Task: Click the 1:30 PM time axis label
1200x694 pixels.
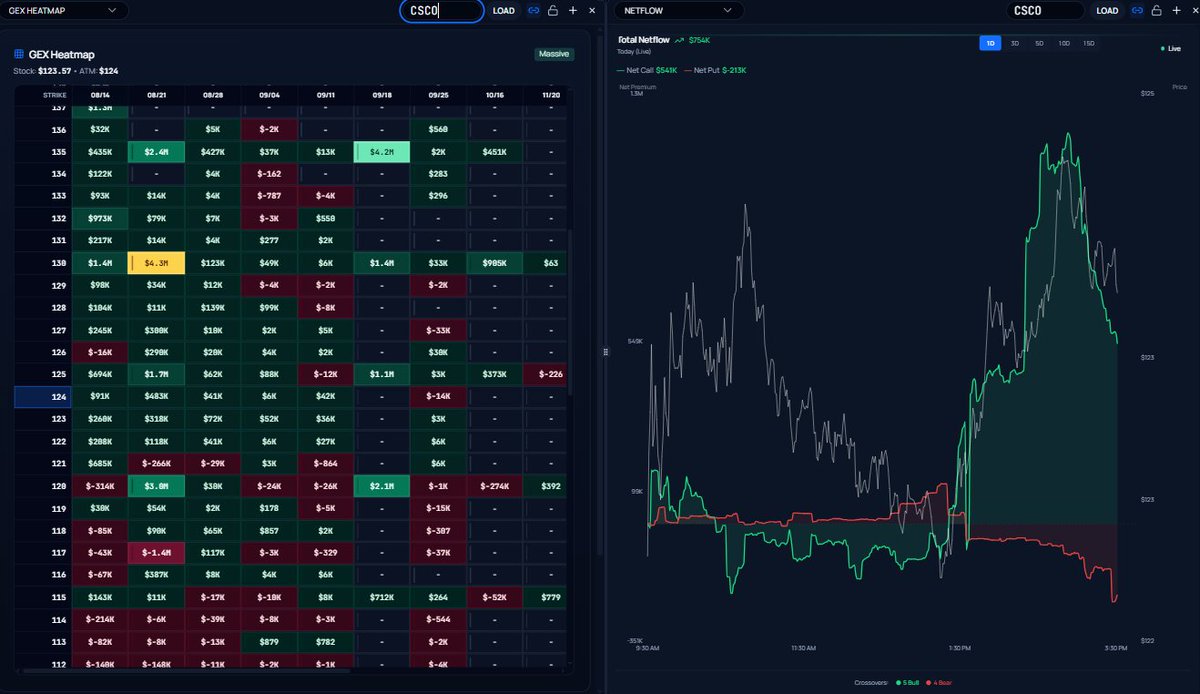Action: (x=958, y=649)
